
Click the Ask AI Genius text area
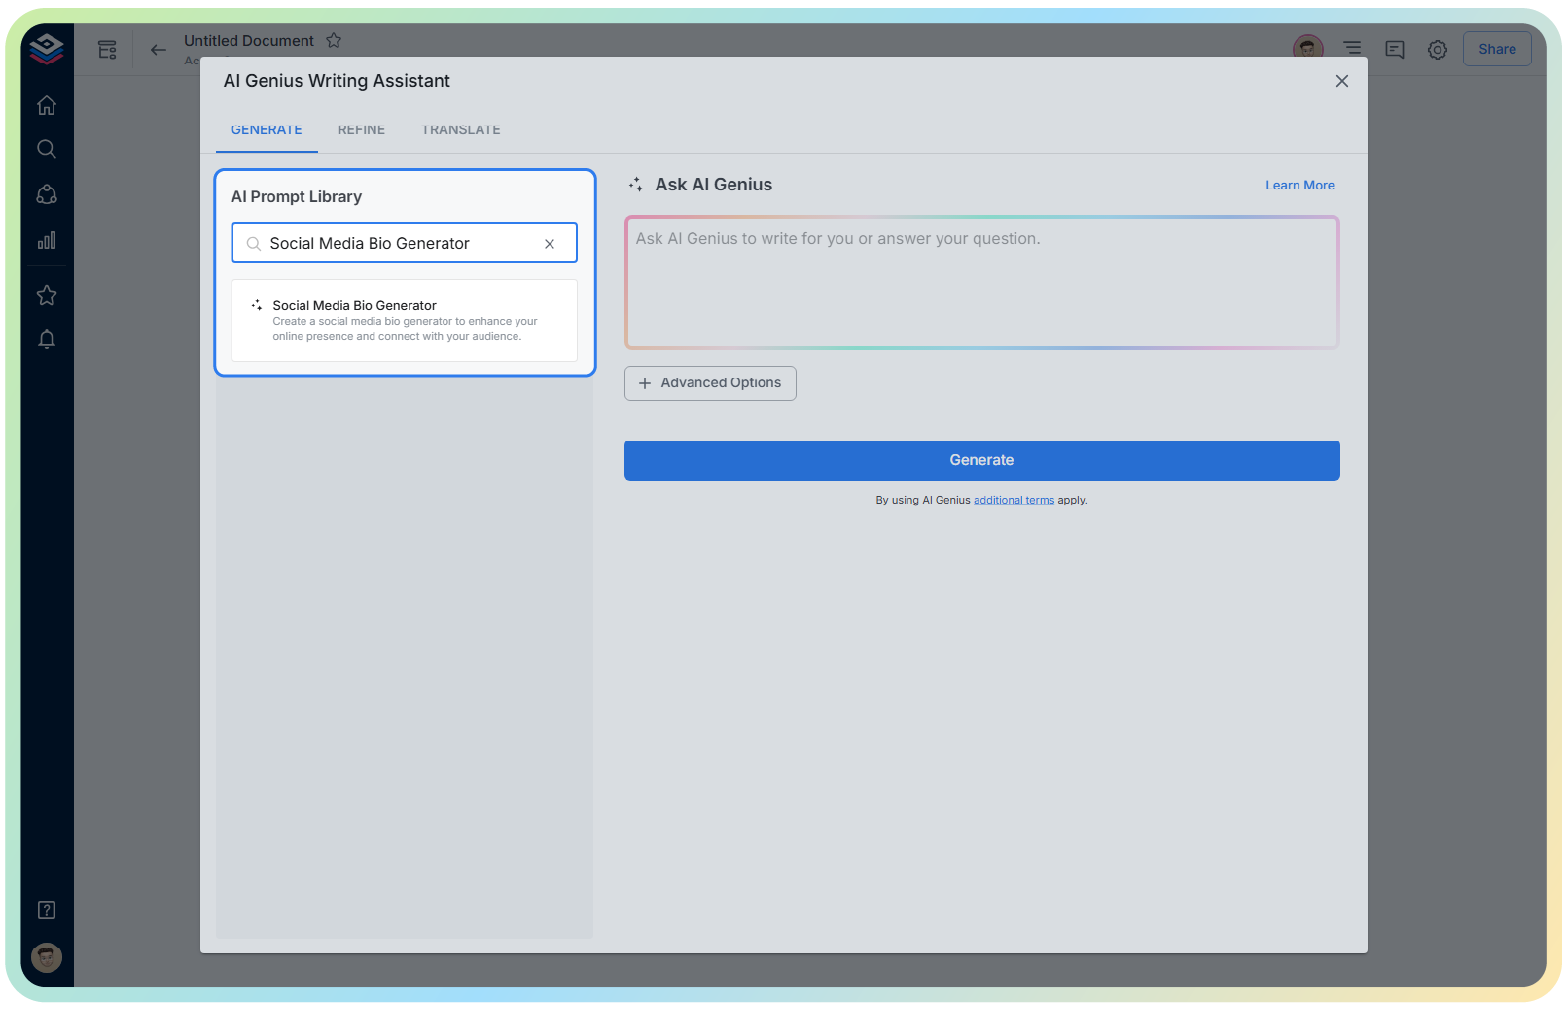pyautogui.click(x=981, y=282)
